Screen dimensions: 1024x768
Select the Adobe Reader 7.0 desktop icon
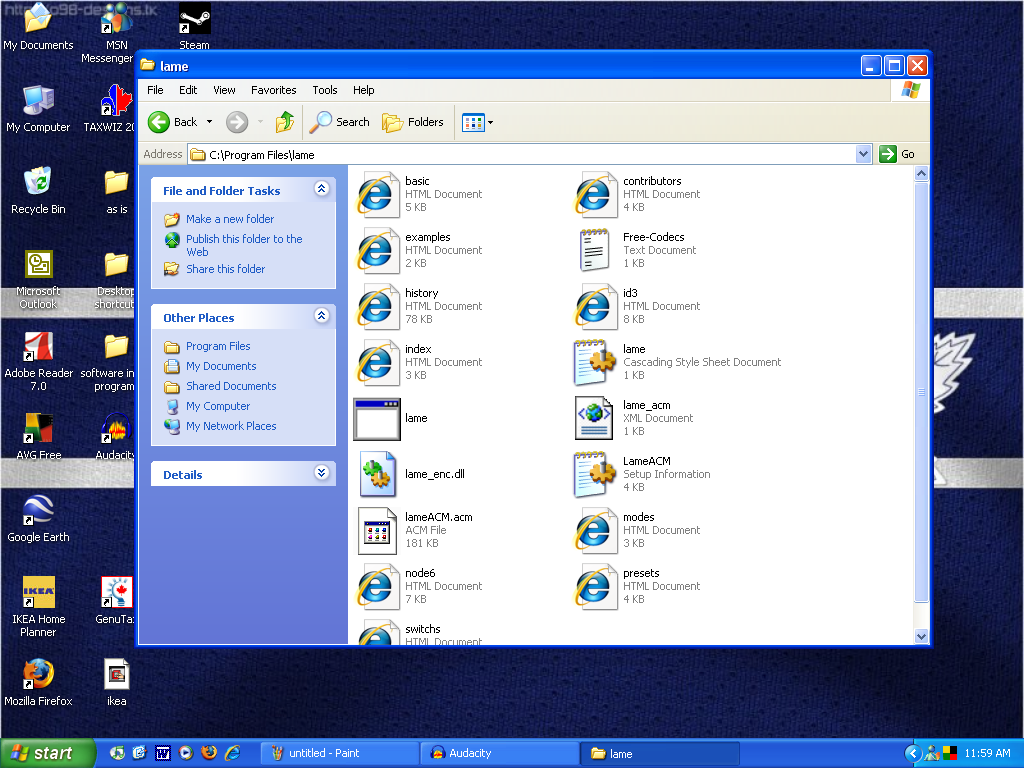(38, 362)
